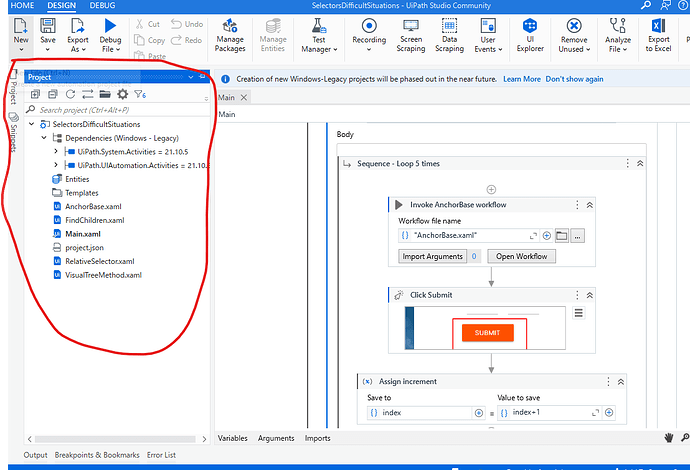
Task: Open Test Manager menu
Action: click(x=319, y=35)
